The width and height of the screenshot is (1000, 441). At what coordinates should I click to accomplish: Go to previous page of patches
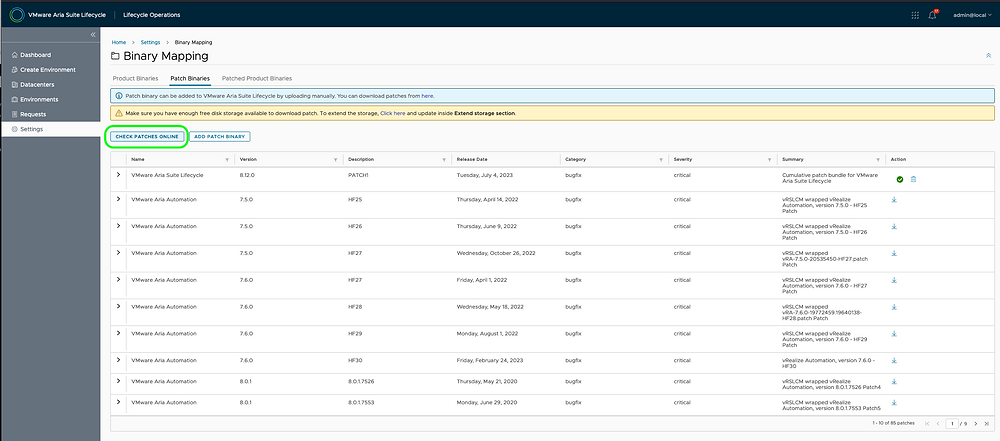tap(938, 423)
